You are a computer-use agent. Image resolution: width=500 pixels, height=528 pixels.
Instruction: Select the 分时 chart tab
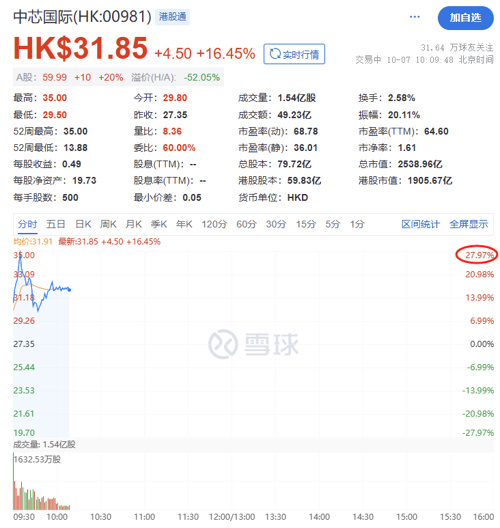pos(28,224)
